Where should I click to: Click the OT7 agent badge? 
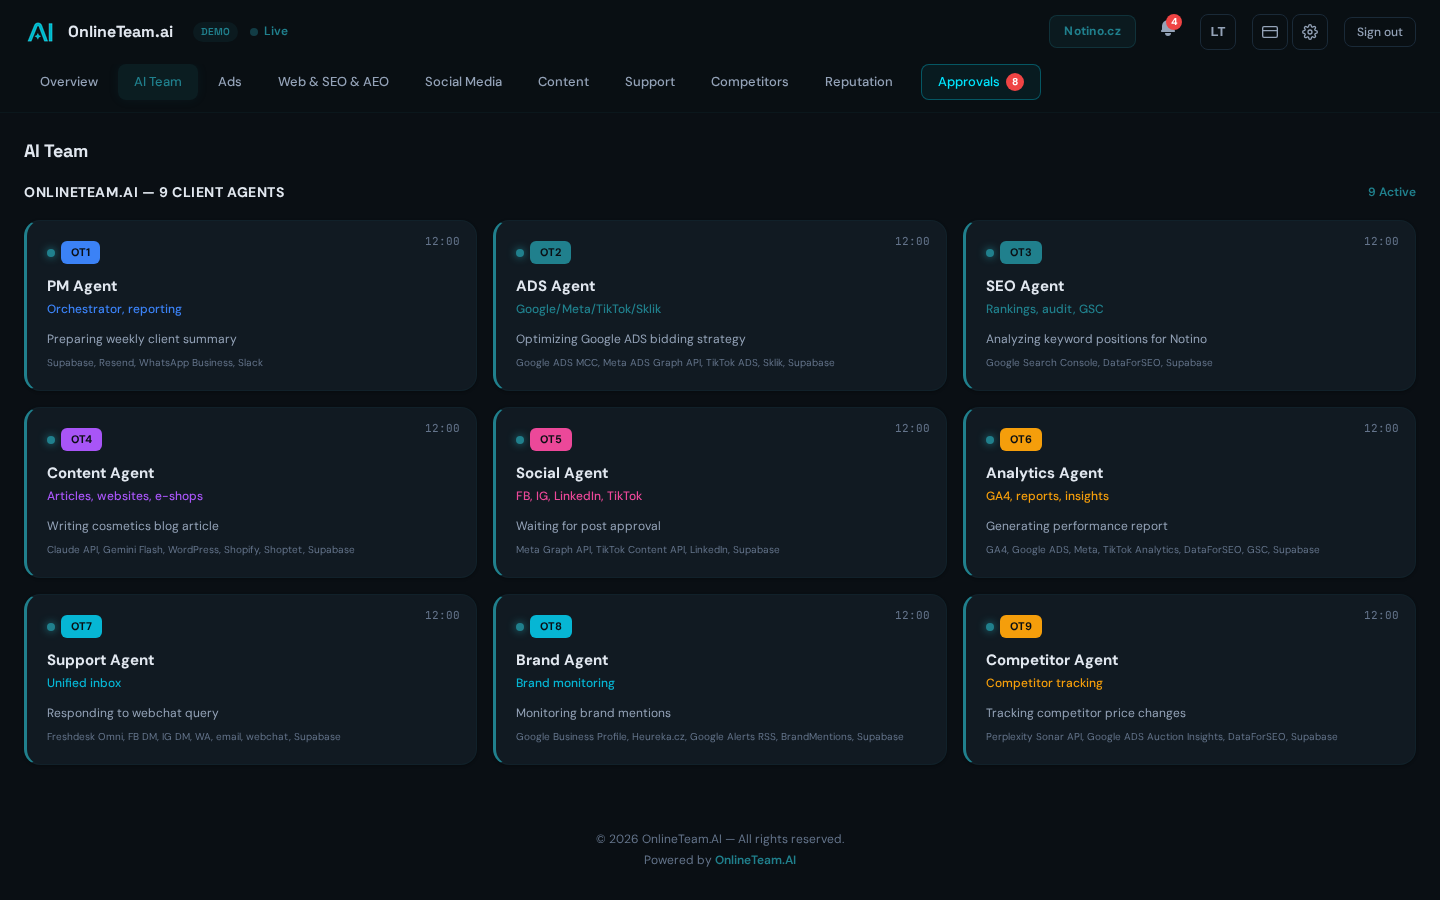click(81, 627)
